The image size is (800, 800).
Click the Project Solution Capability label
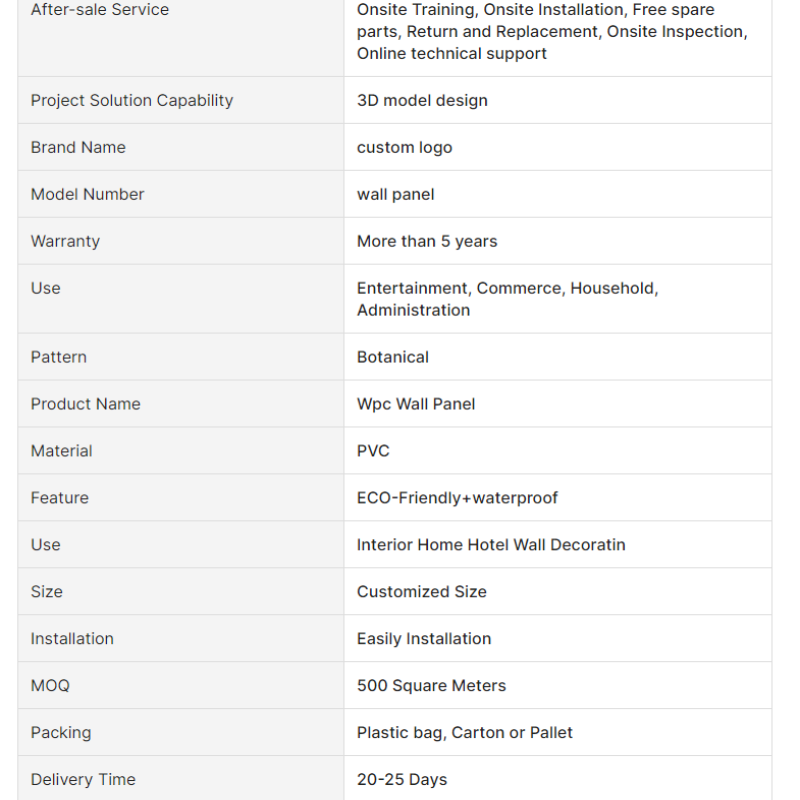[132, 101]
